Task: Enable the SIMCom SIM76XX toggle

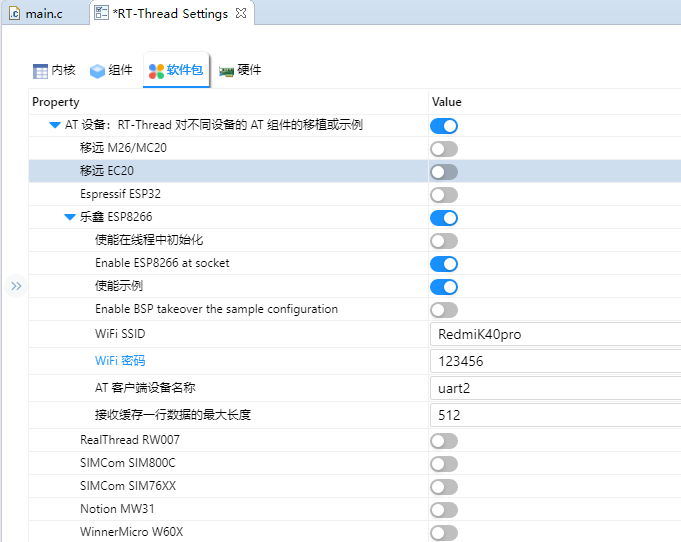Action: pos(444,487)
